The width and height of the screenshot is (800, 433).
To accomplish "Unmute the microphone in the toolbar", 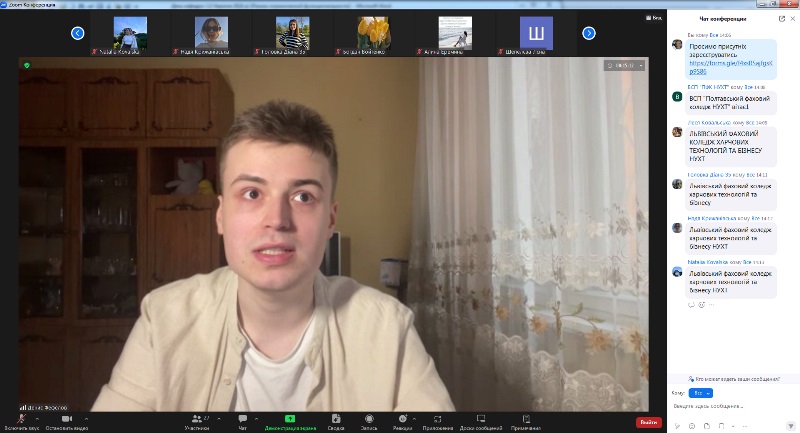I will [21, 421].
